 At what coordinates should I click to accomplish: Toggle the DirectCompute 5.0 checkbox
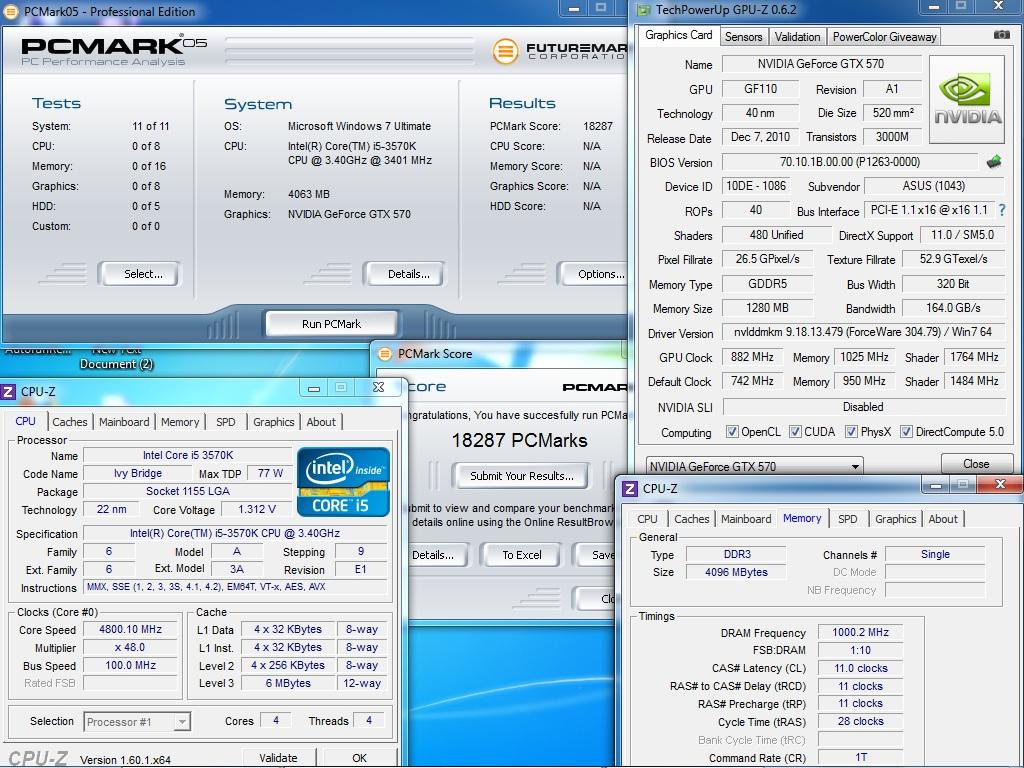[906, 432]
